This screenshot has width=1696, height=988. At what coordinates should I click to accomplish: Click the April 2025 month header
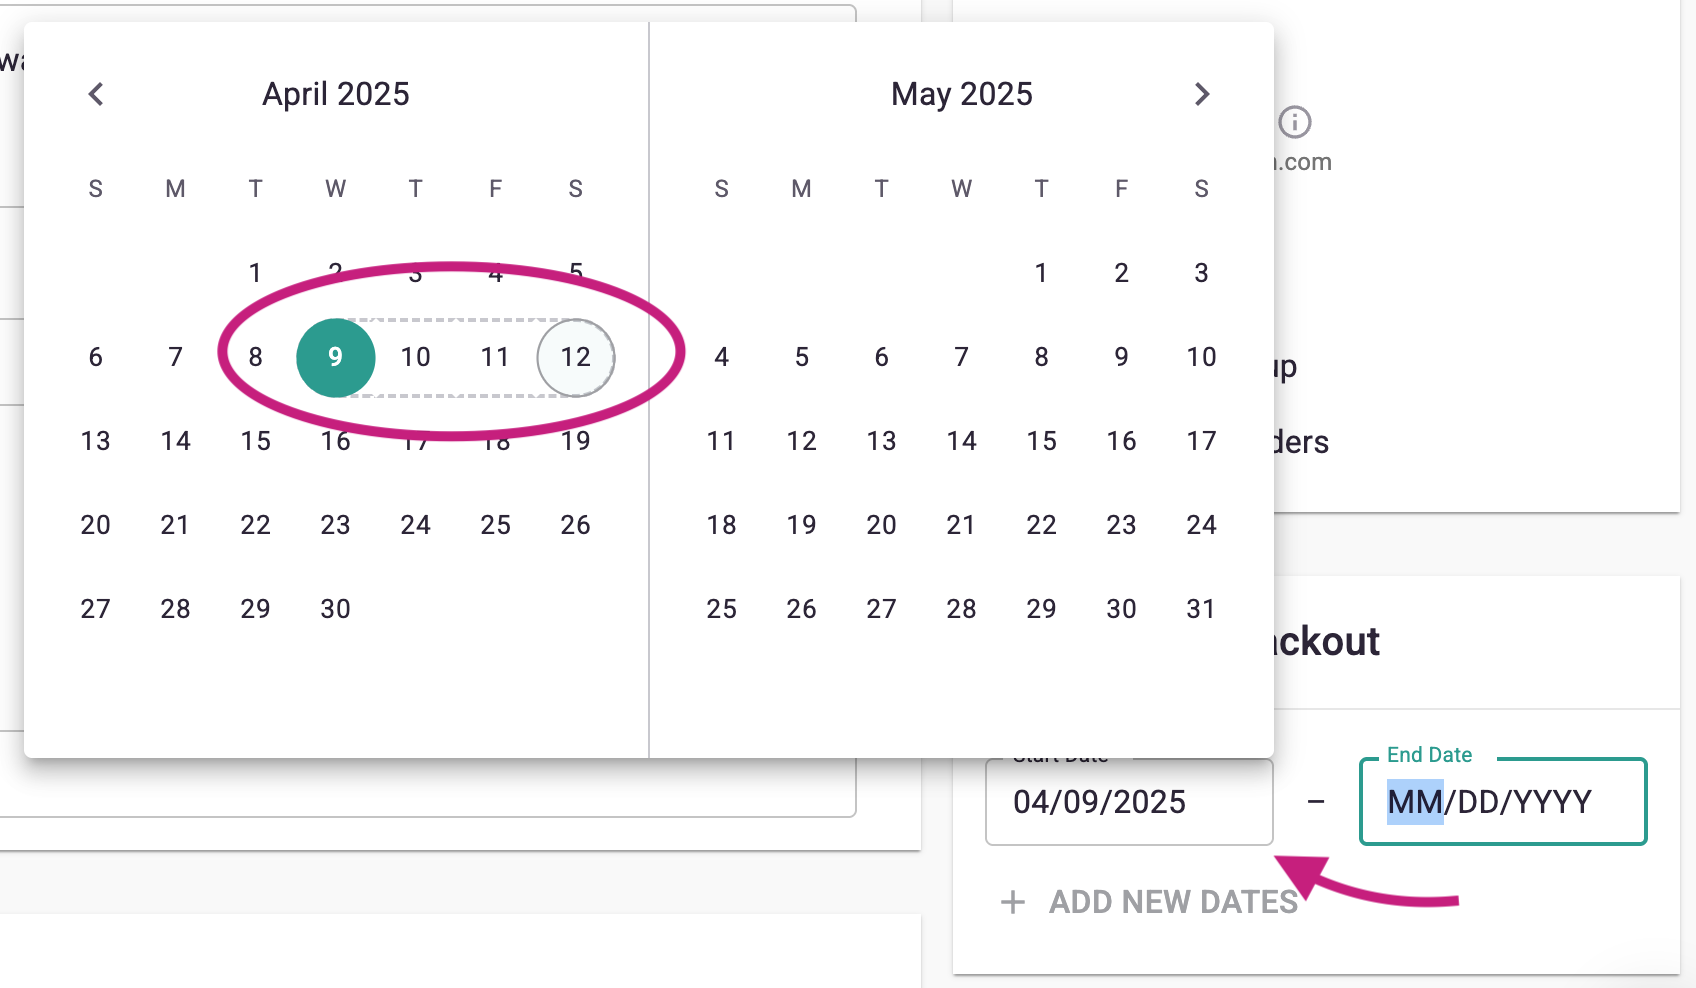click(335, 93)
